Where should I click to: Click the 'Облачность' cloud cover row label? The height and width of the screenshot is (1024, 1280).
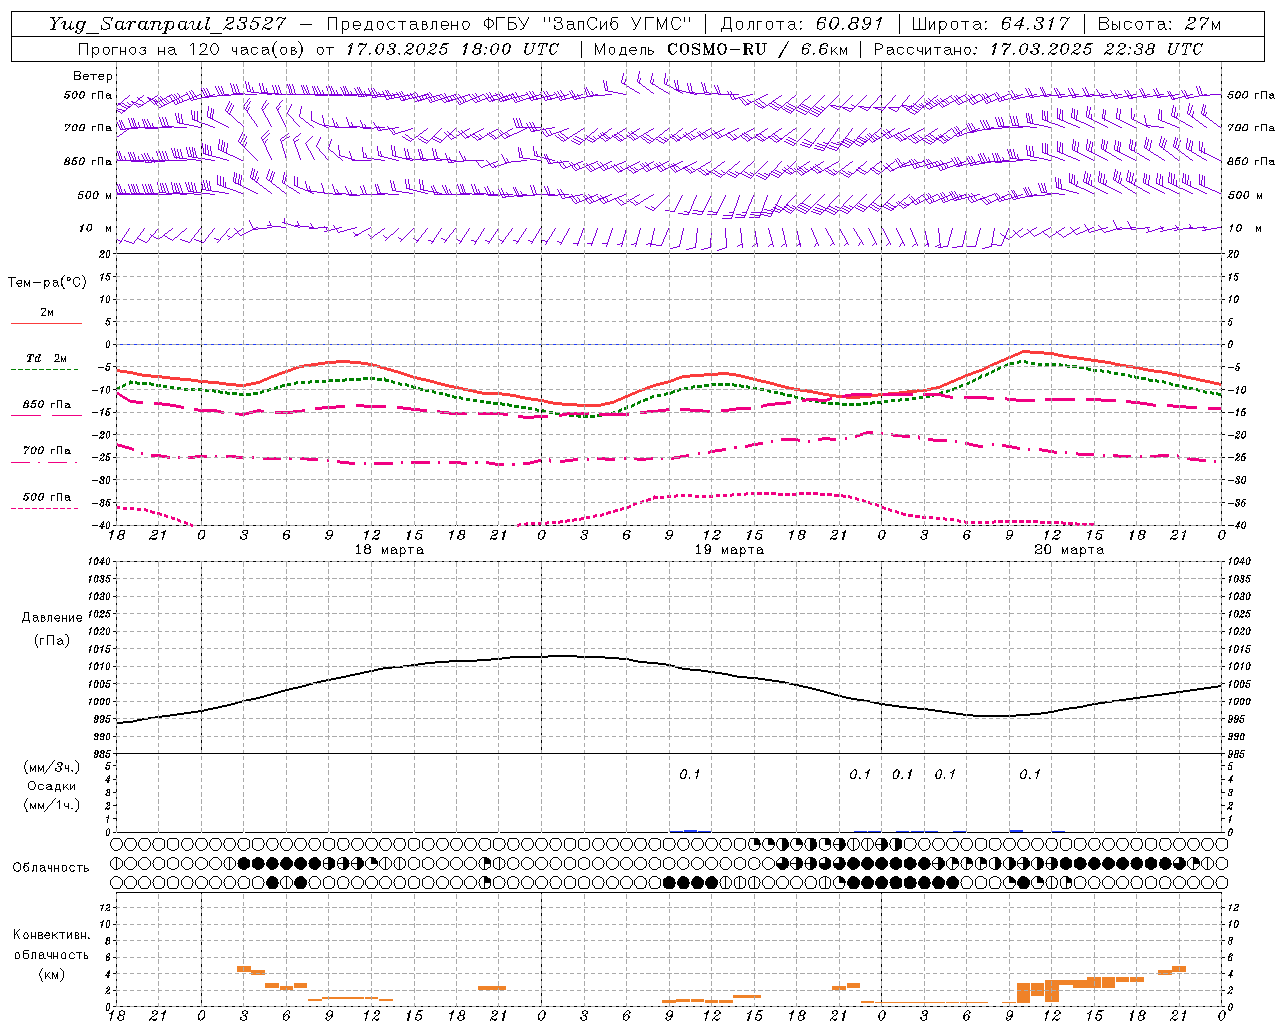click(x=51, y=868)
